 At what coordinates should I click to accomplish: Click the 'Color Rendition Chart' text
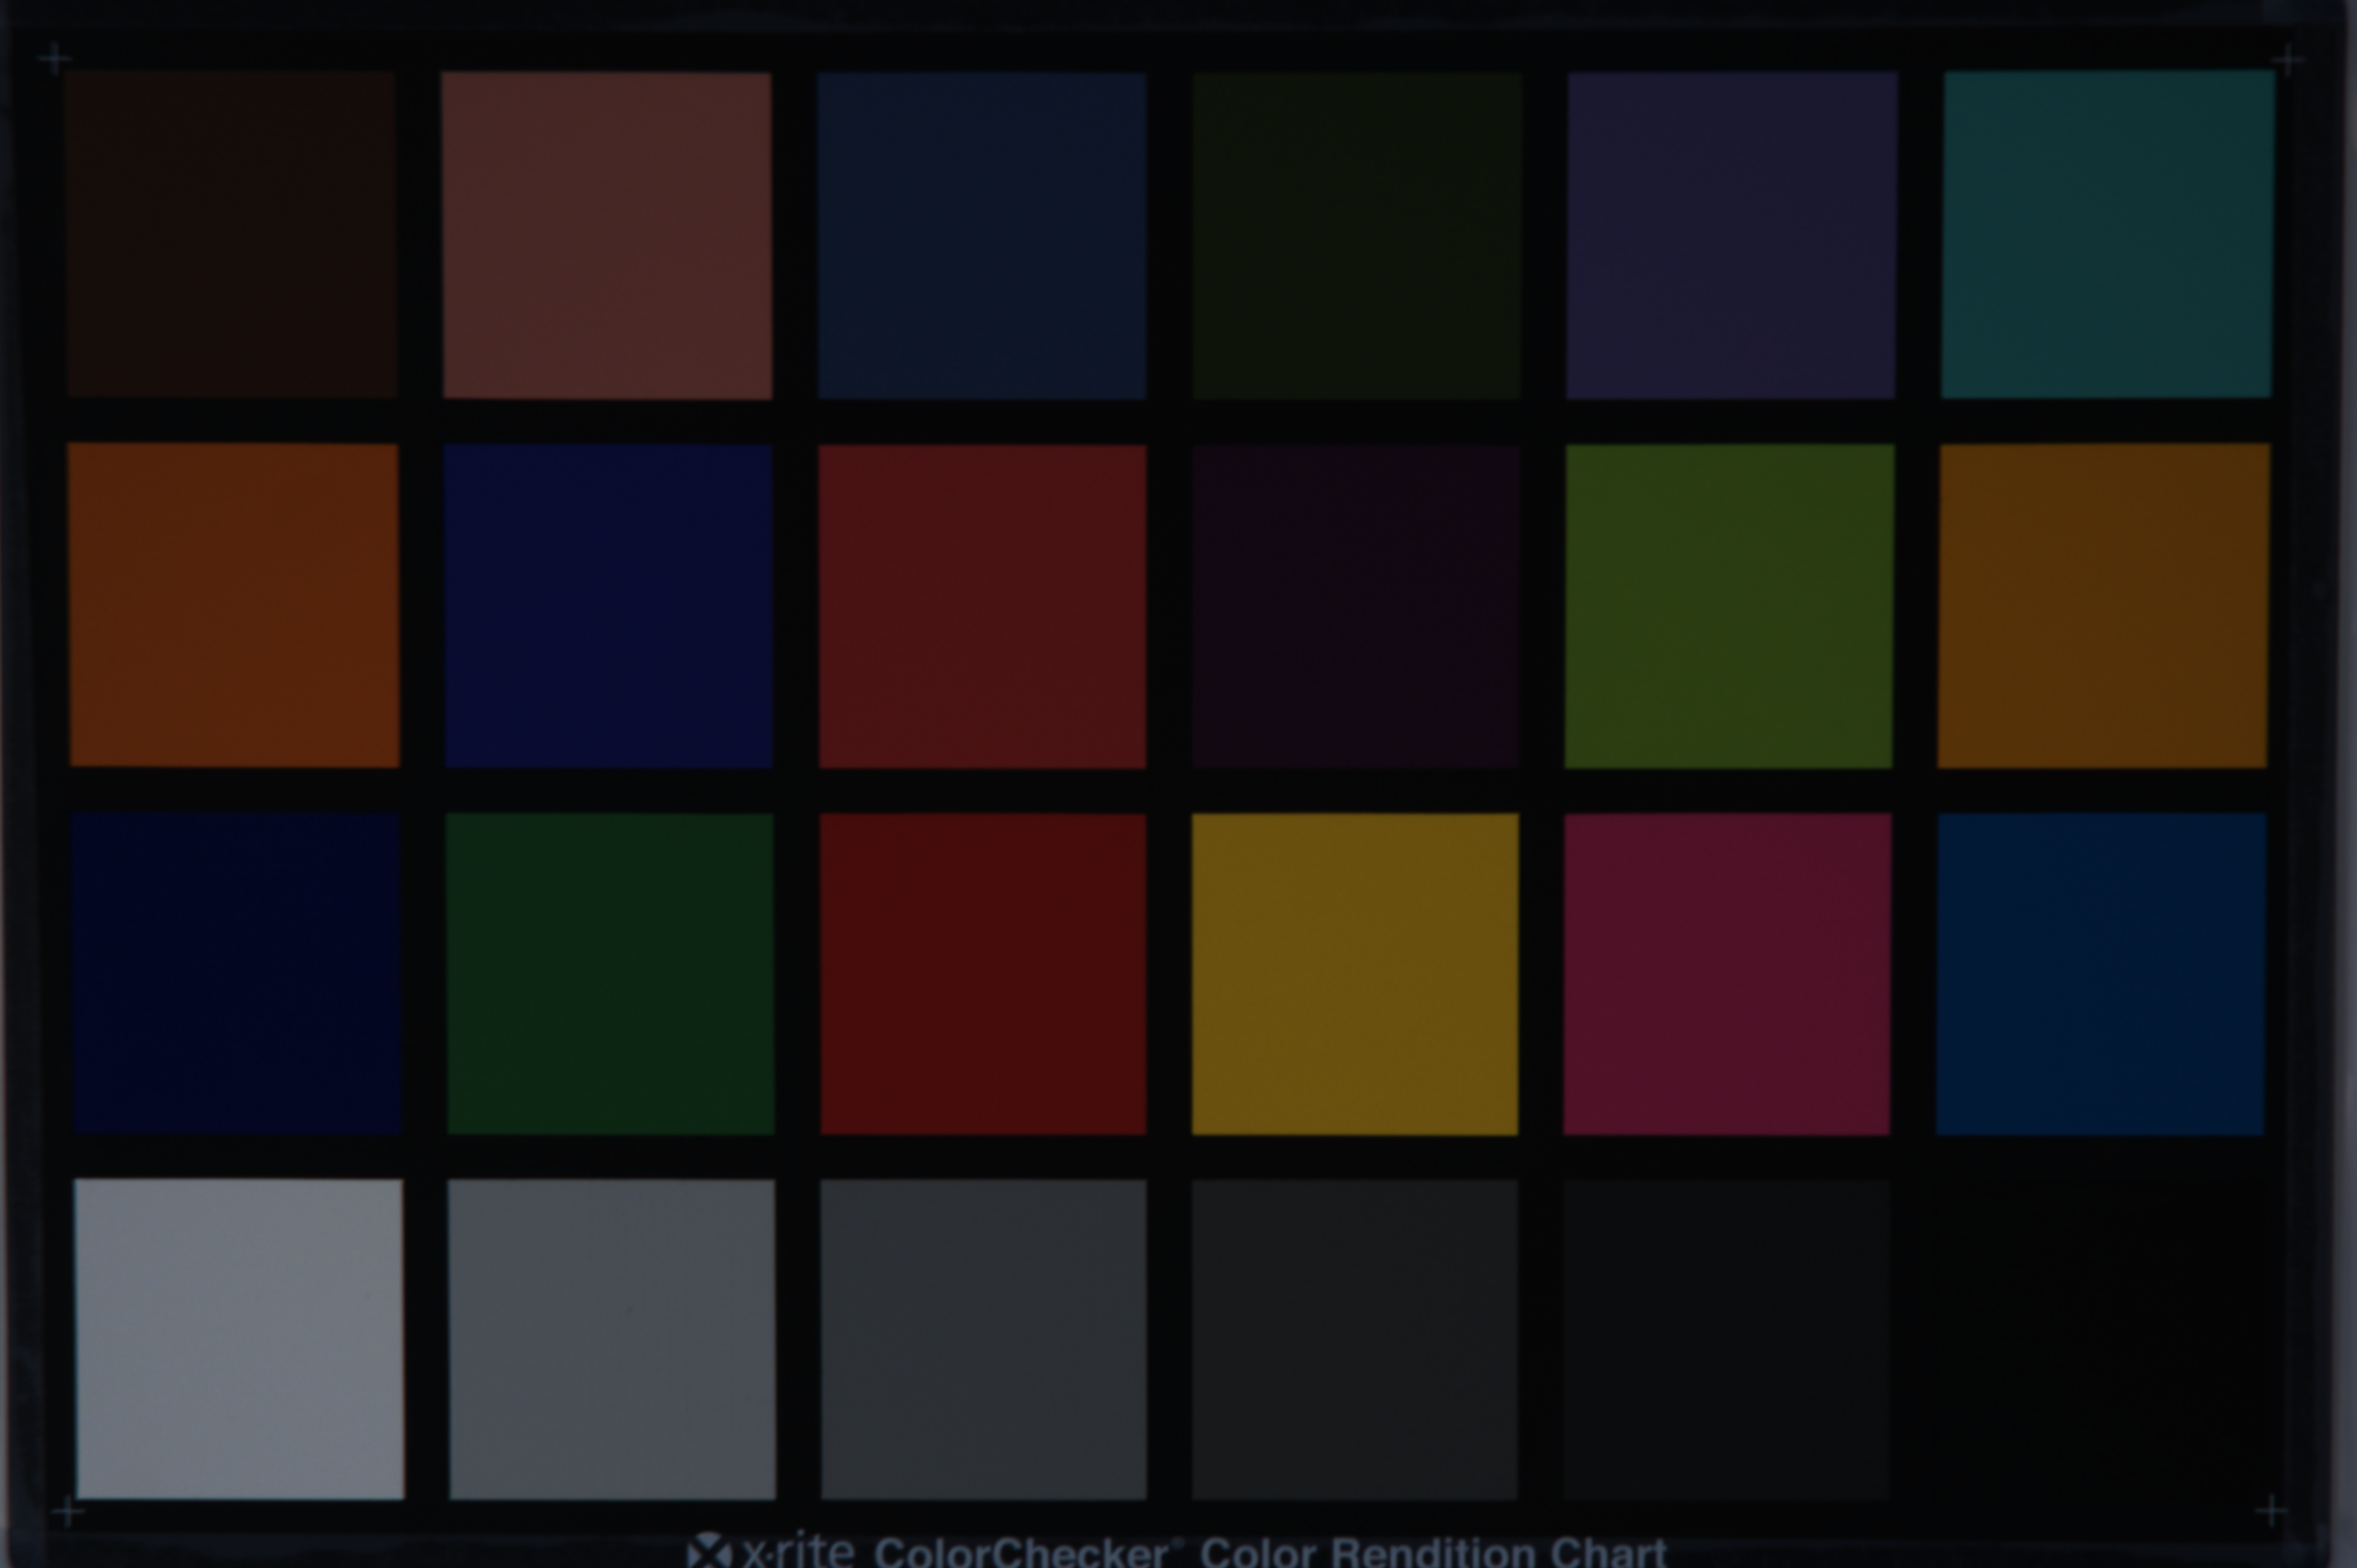coord(1433,1552)
